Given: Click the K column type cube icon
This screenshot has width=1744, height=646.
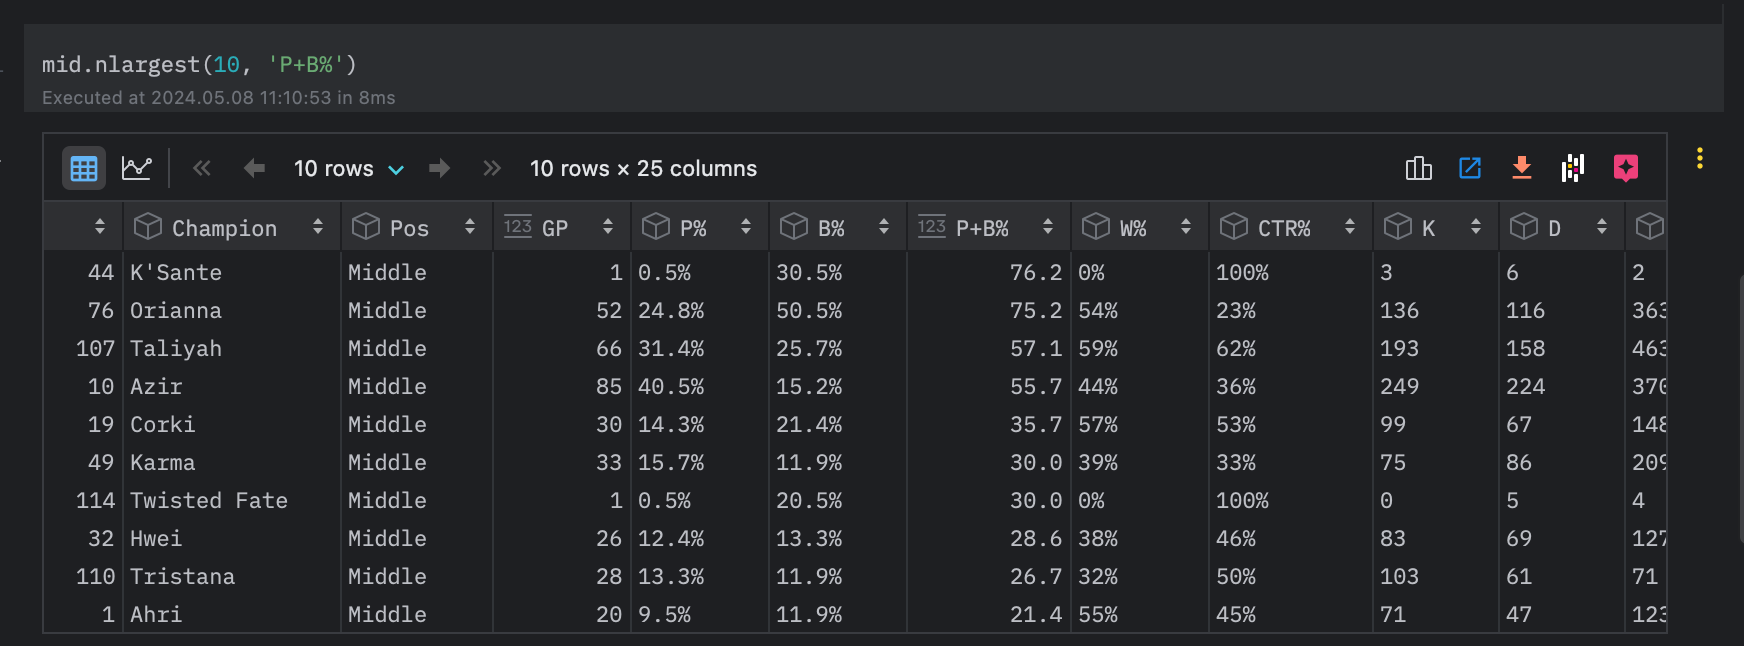Looking at the screenshot, I should pos(1398,227).
